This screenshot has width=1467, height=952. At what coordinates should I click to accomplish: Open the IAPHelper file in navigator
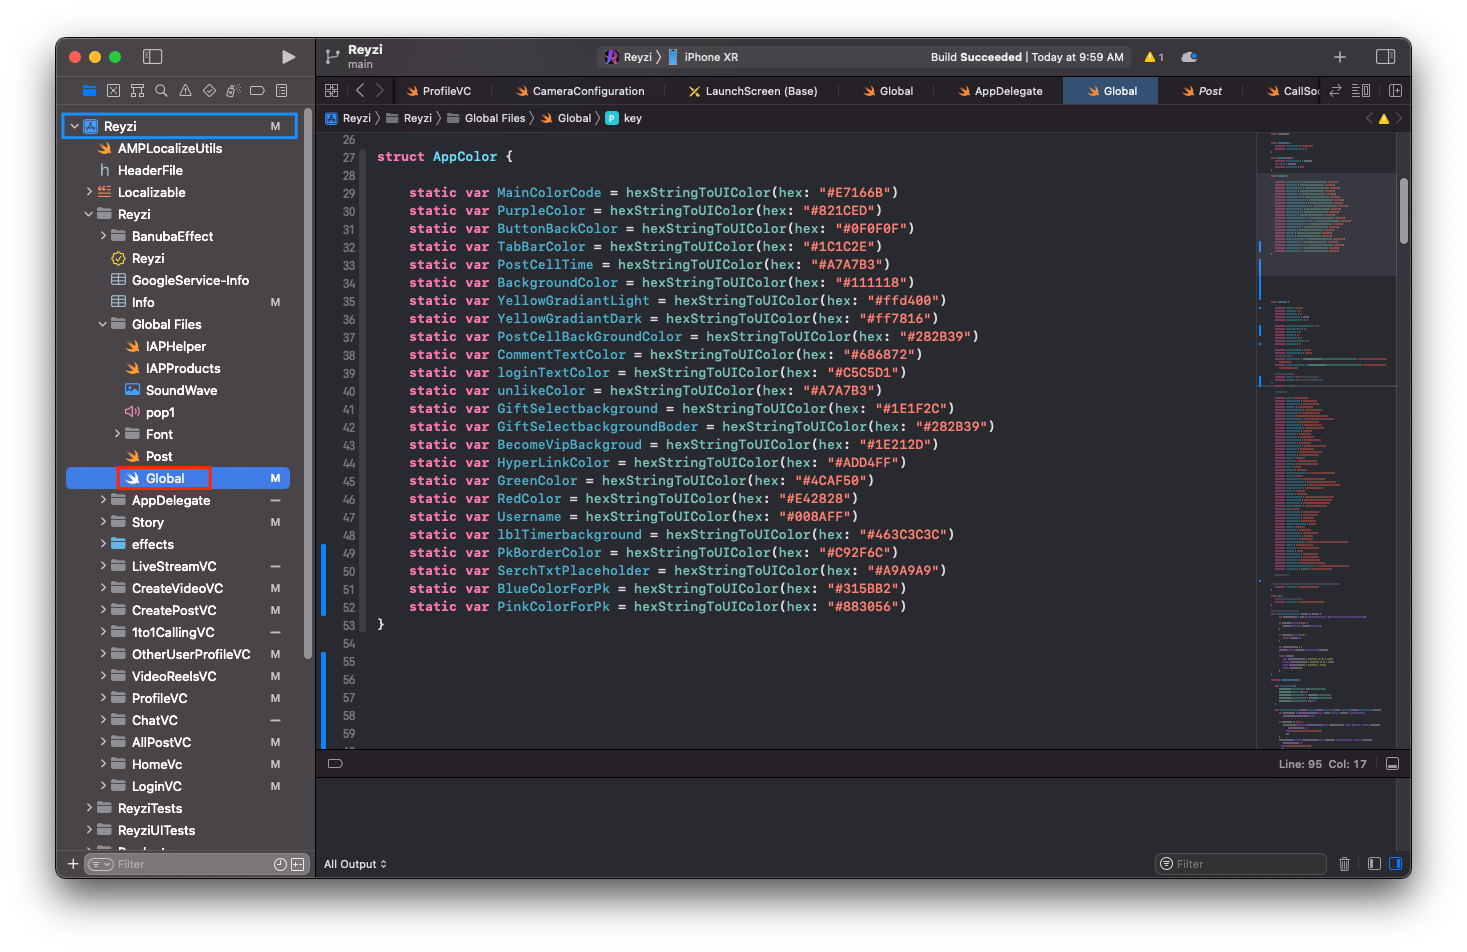175,346
